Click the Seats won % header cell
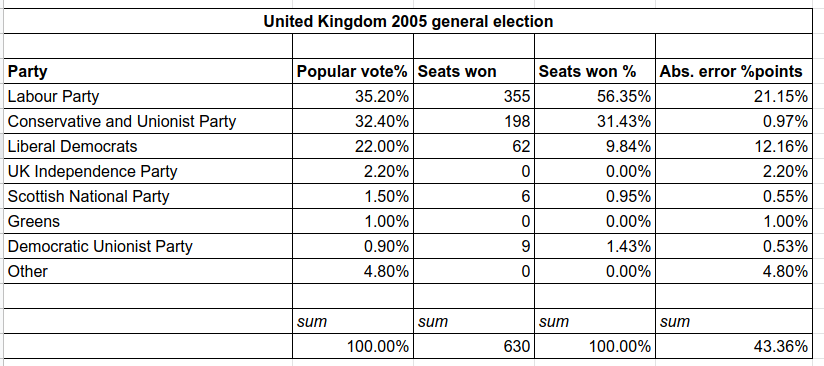Image resolution: width=824 pixels, height=366 pixels. tap(595, 72)
